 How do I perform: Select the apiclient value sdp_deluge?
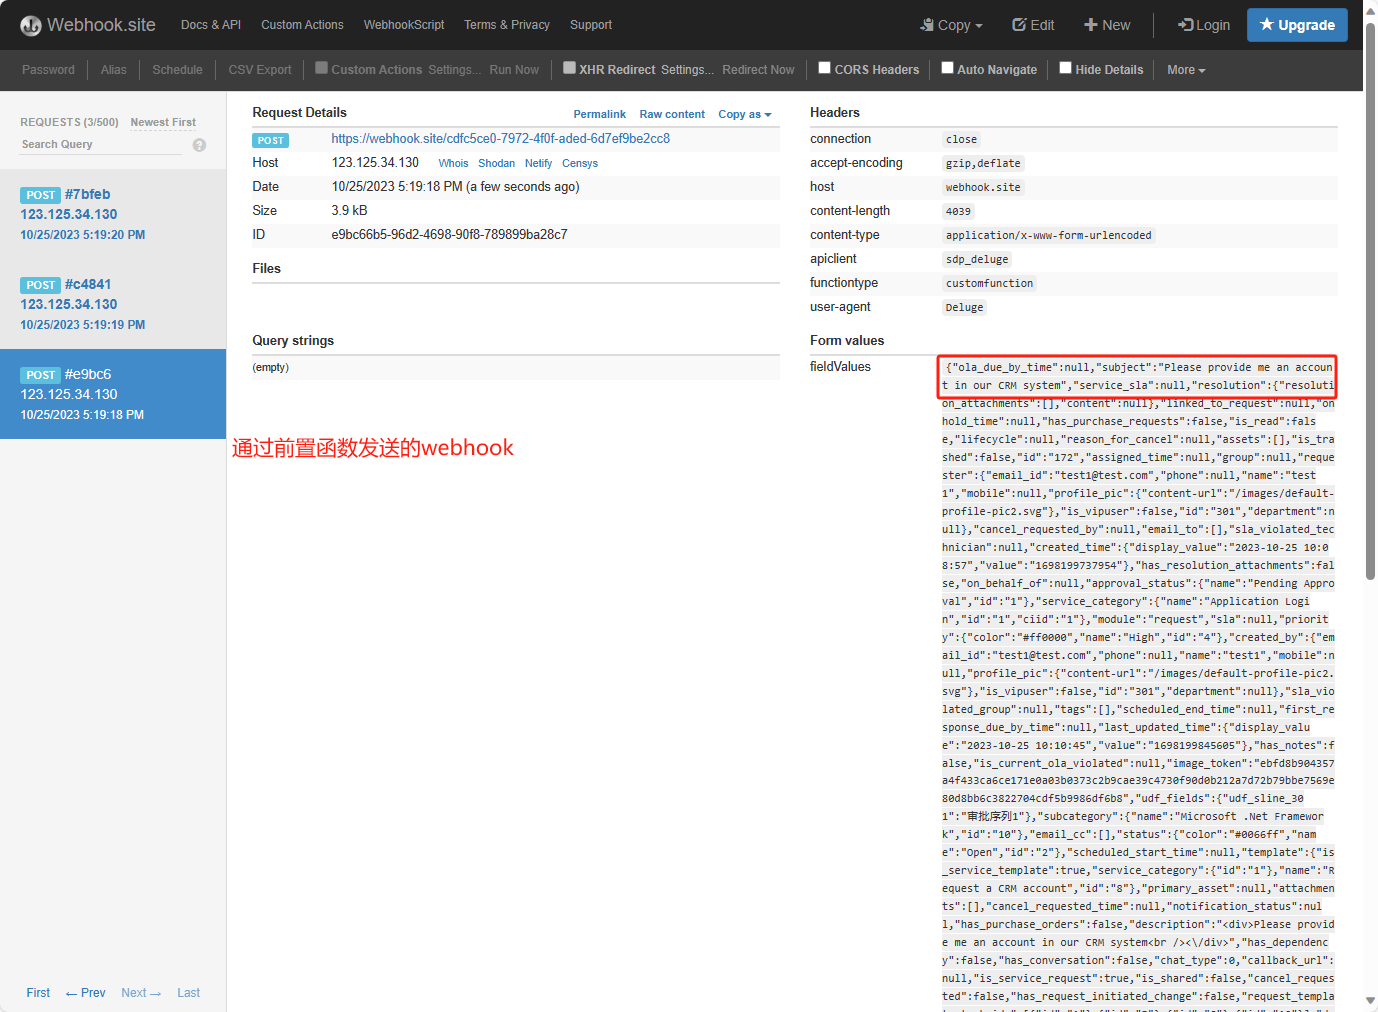(977, 260)
